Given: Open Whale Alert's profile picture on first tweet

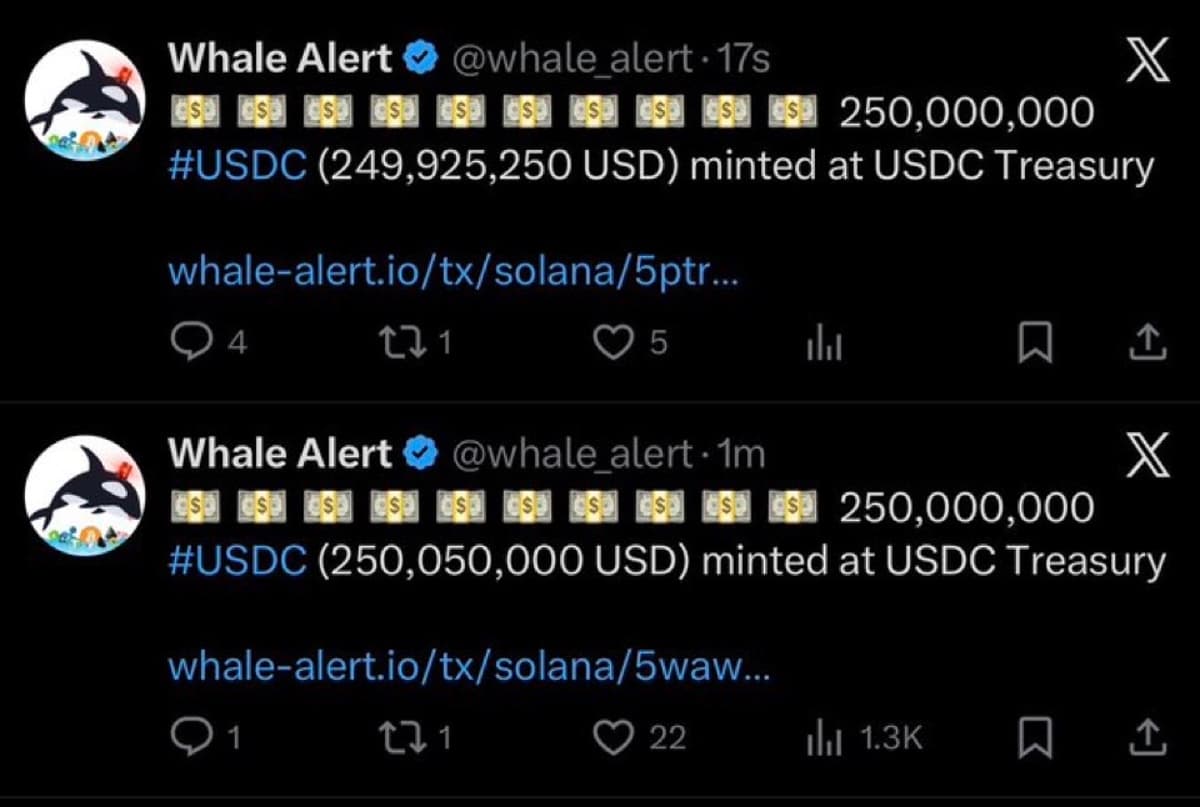Looking at the screenshot, I should (x=85, y=98).
